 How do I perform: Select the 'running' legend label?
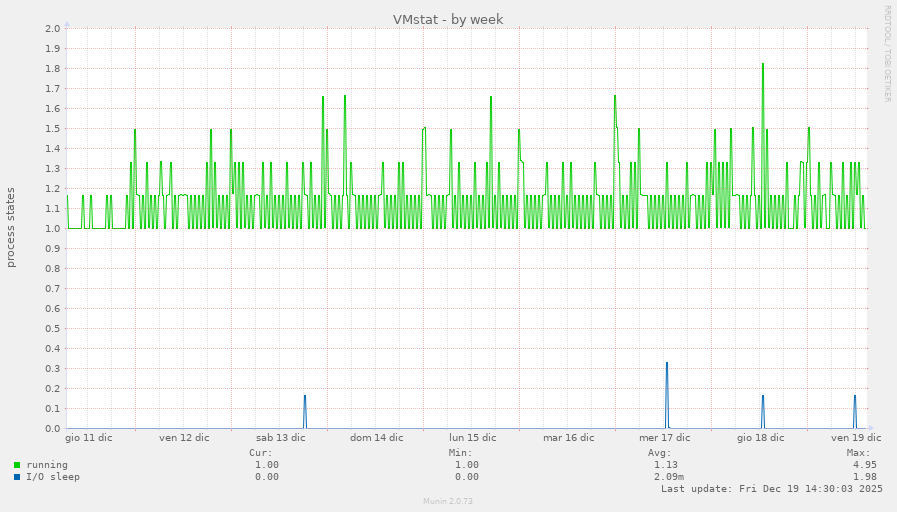(x=47, y=465)
